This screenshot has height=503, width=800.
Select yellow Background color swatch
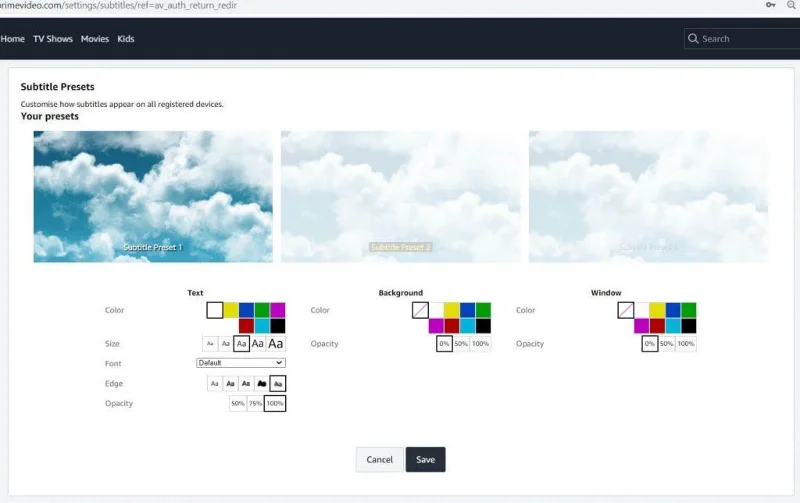[452, 310]
